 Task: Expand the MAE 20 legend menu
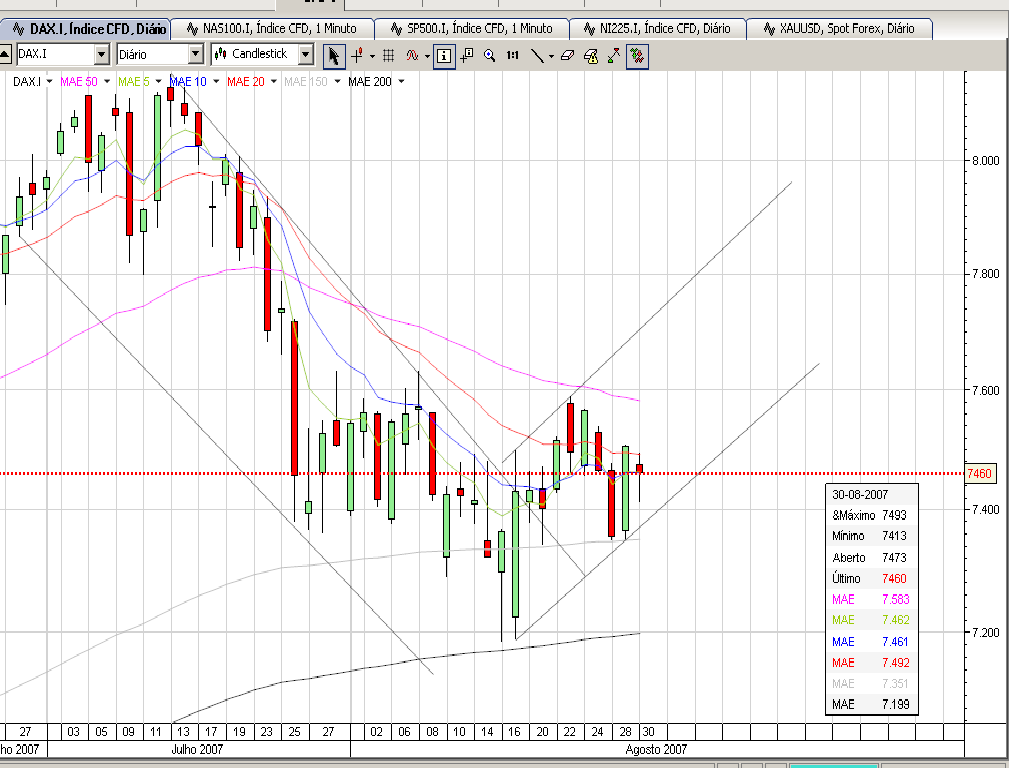point(274,82)
